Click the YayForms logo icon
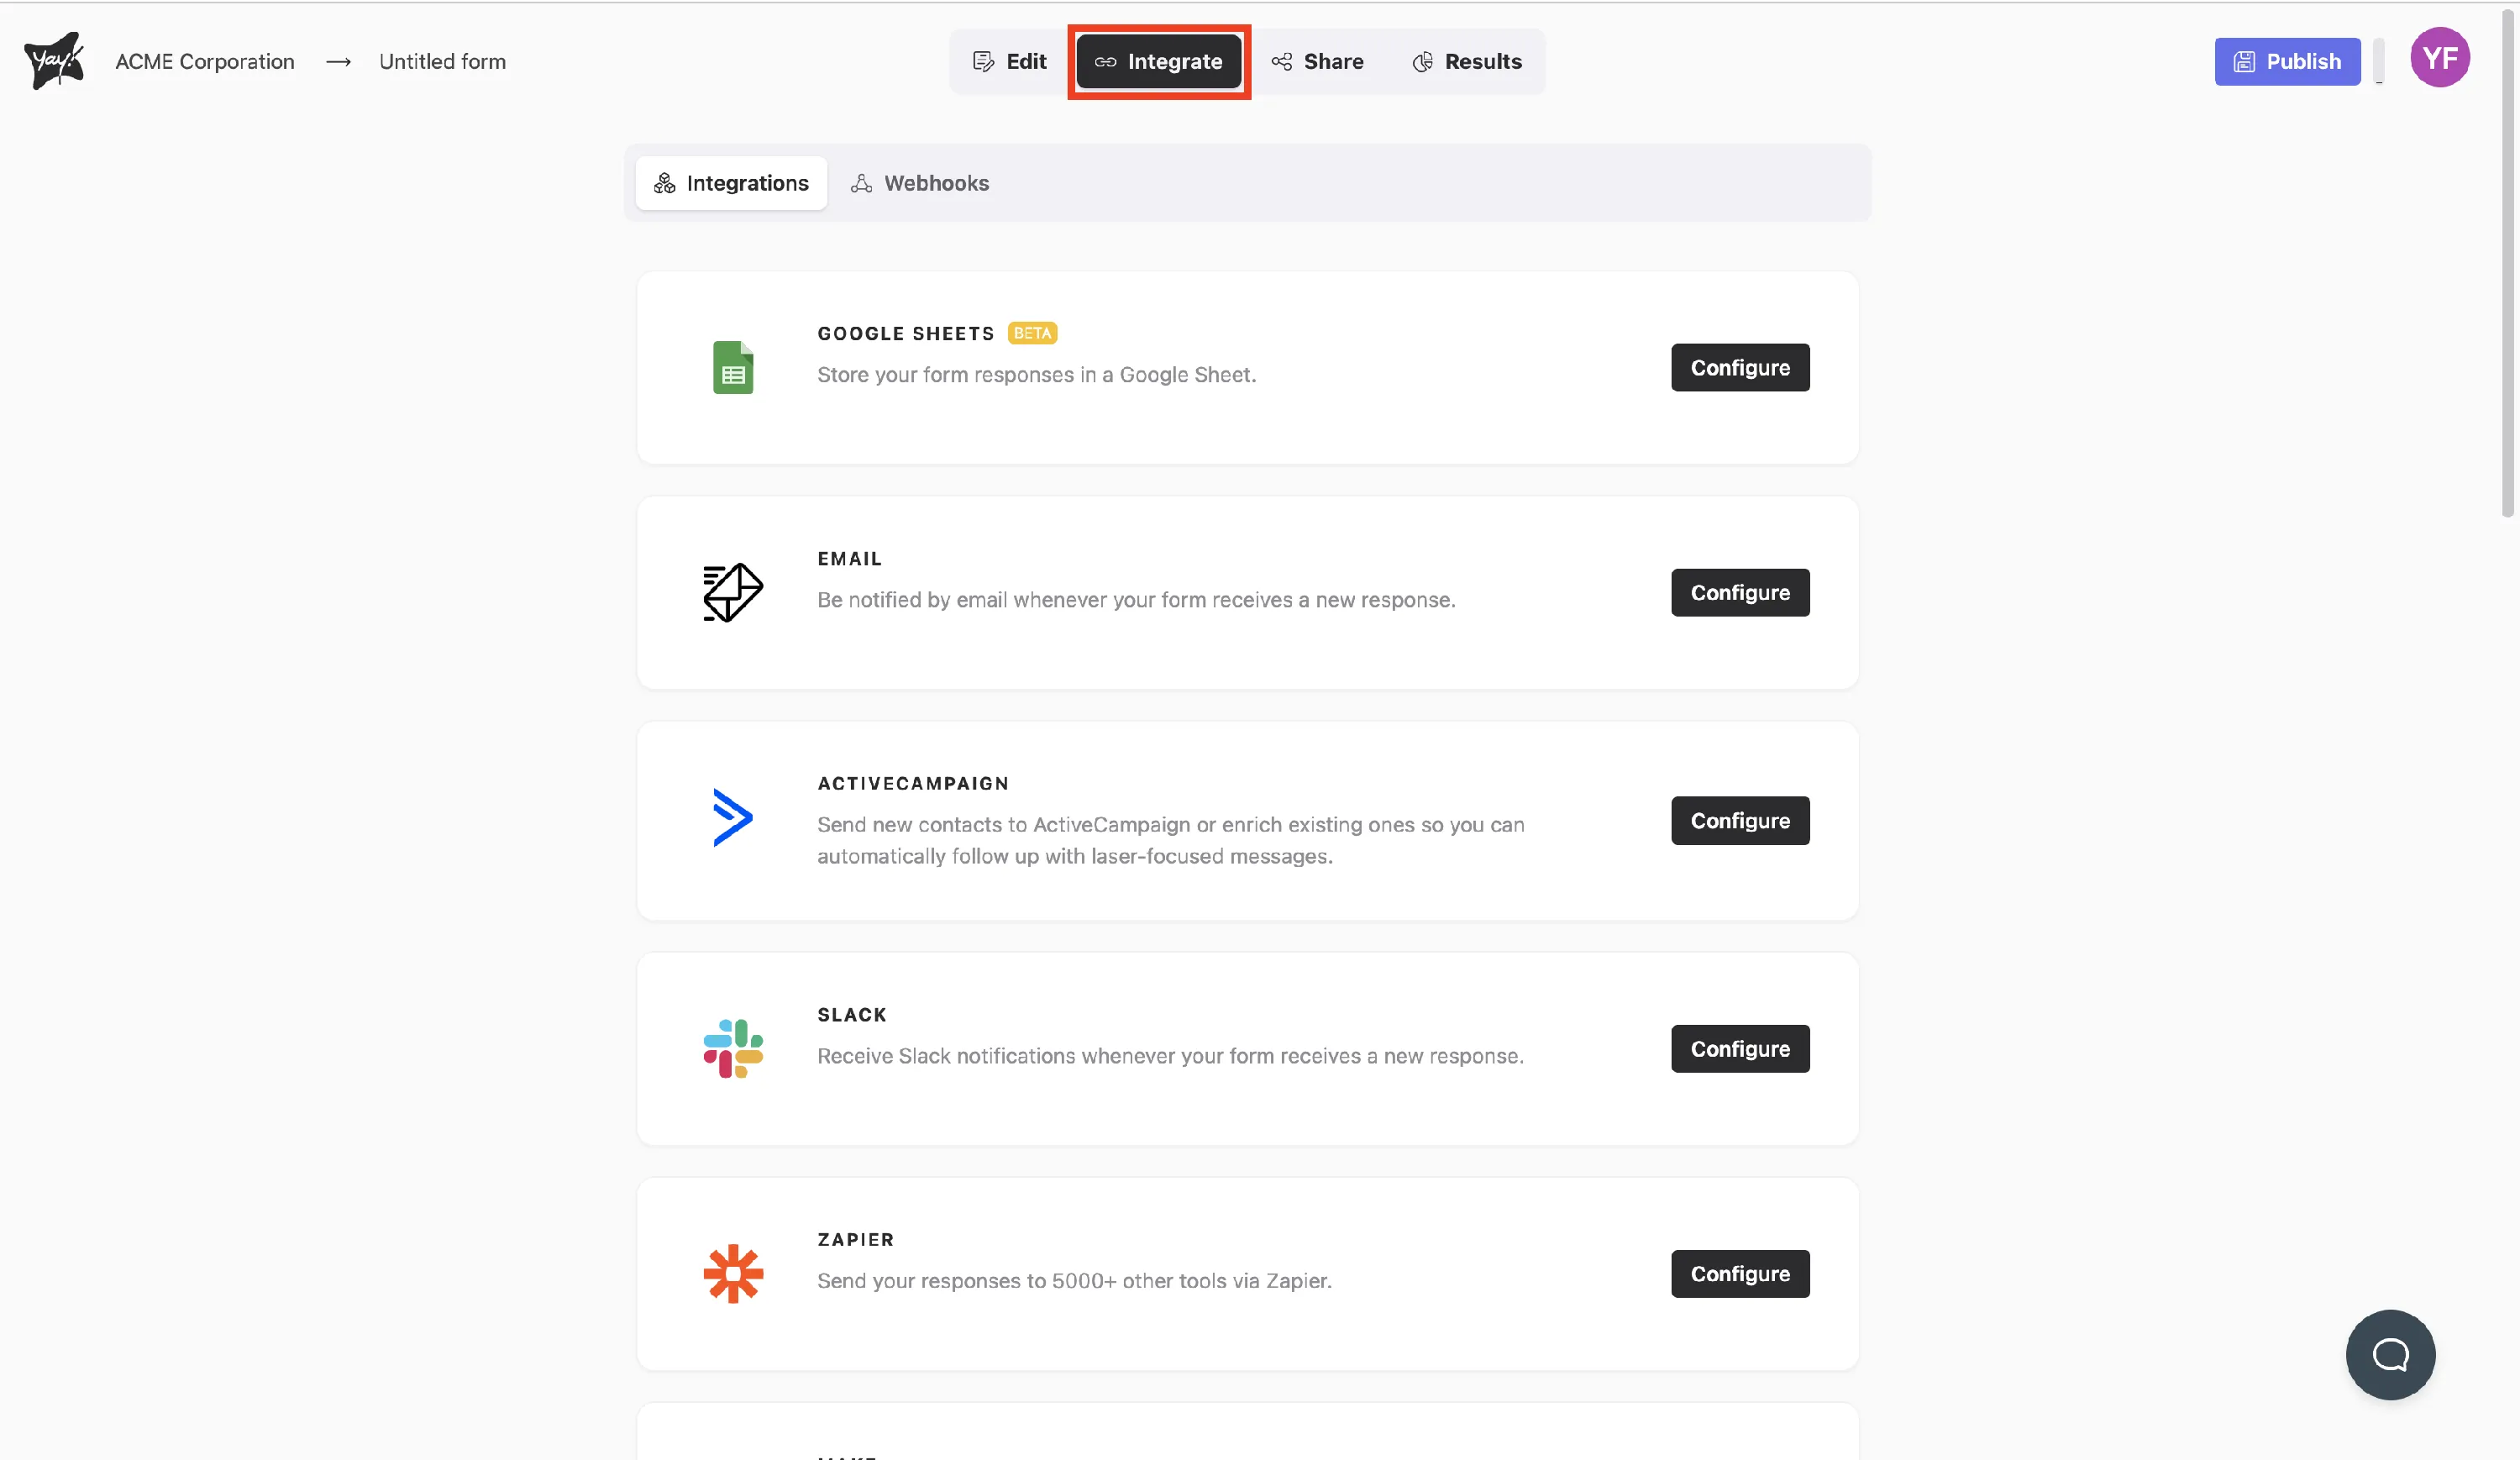 pyautogui.click(x=54, y=61)
